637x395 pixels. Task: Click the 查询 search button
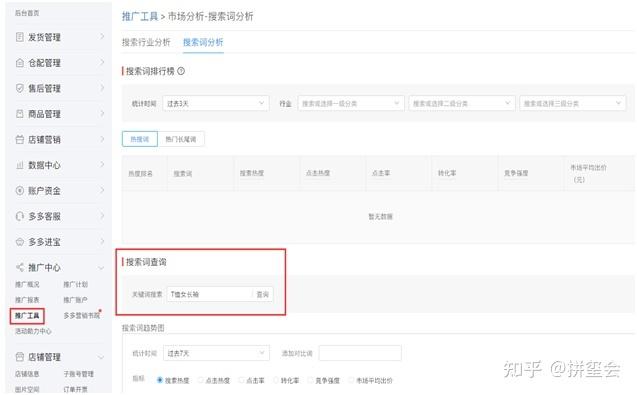pyautogui.click(x=262, y=294)
